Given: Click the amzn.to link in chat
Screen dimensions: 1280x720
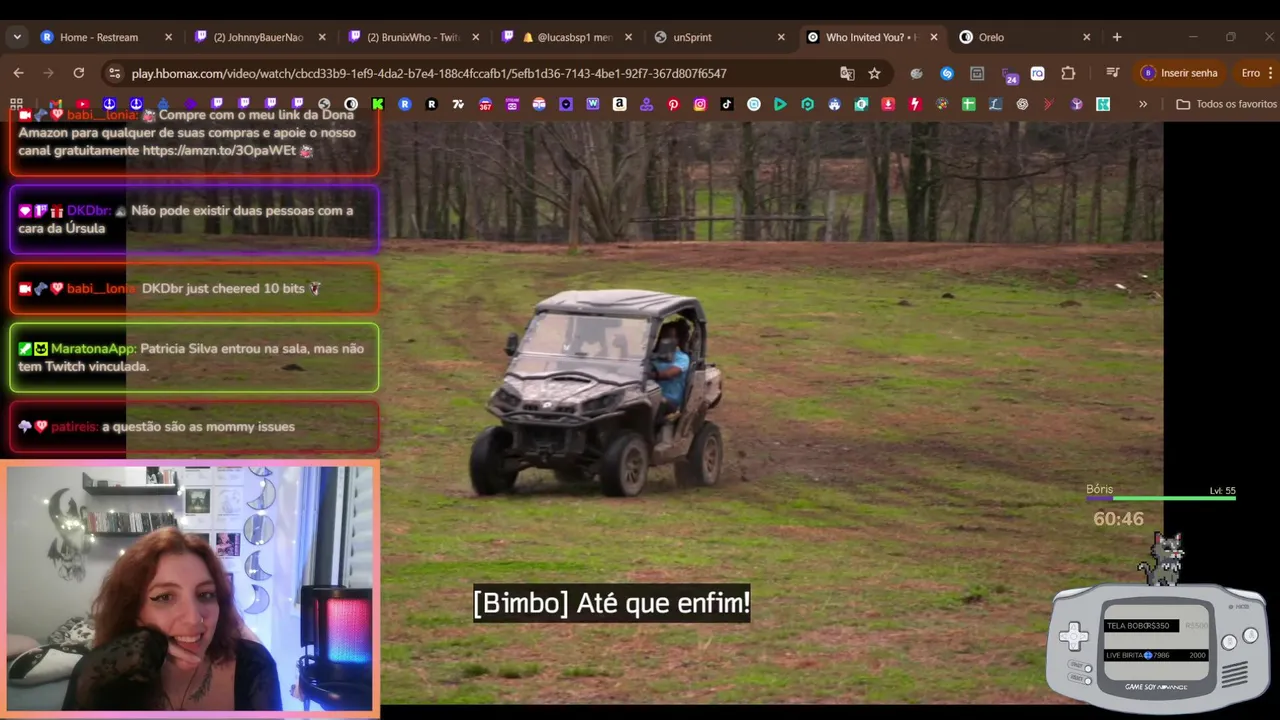Looking at the screenshot, I should pyautogui.click(x=219, y=151).
